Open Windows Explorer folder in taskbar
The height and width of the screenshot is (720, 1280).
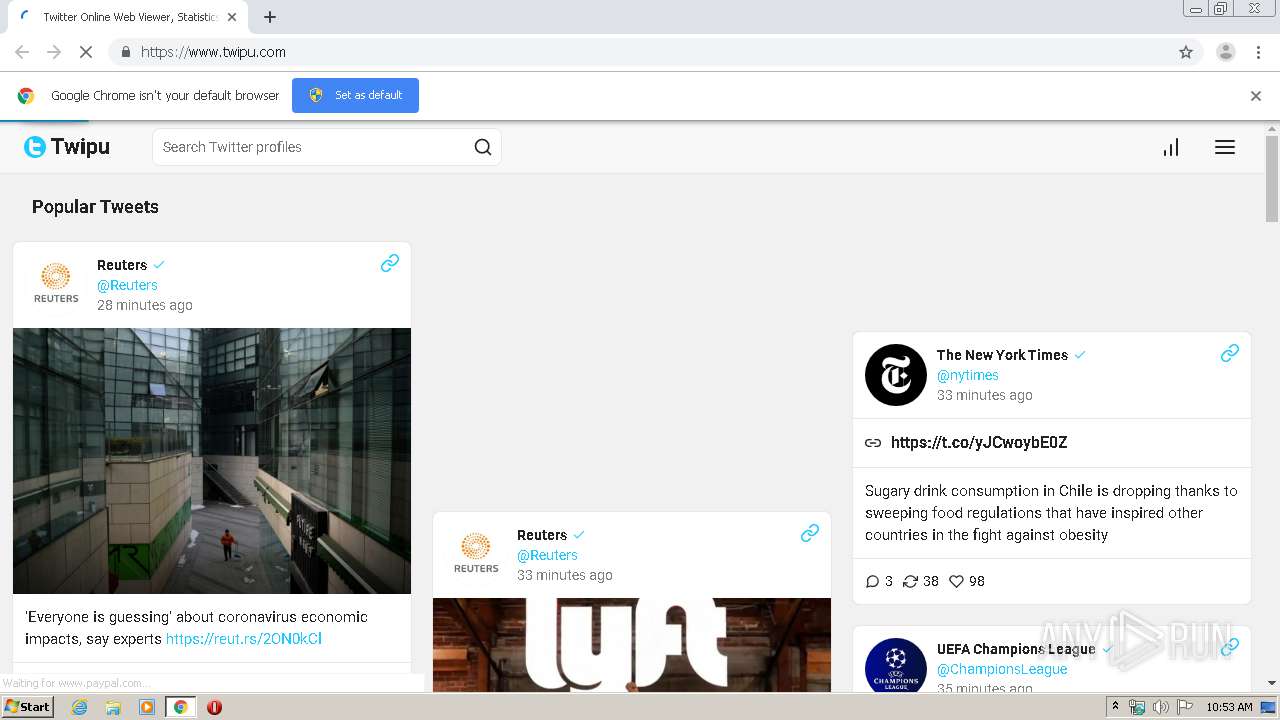113,707
